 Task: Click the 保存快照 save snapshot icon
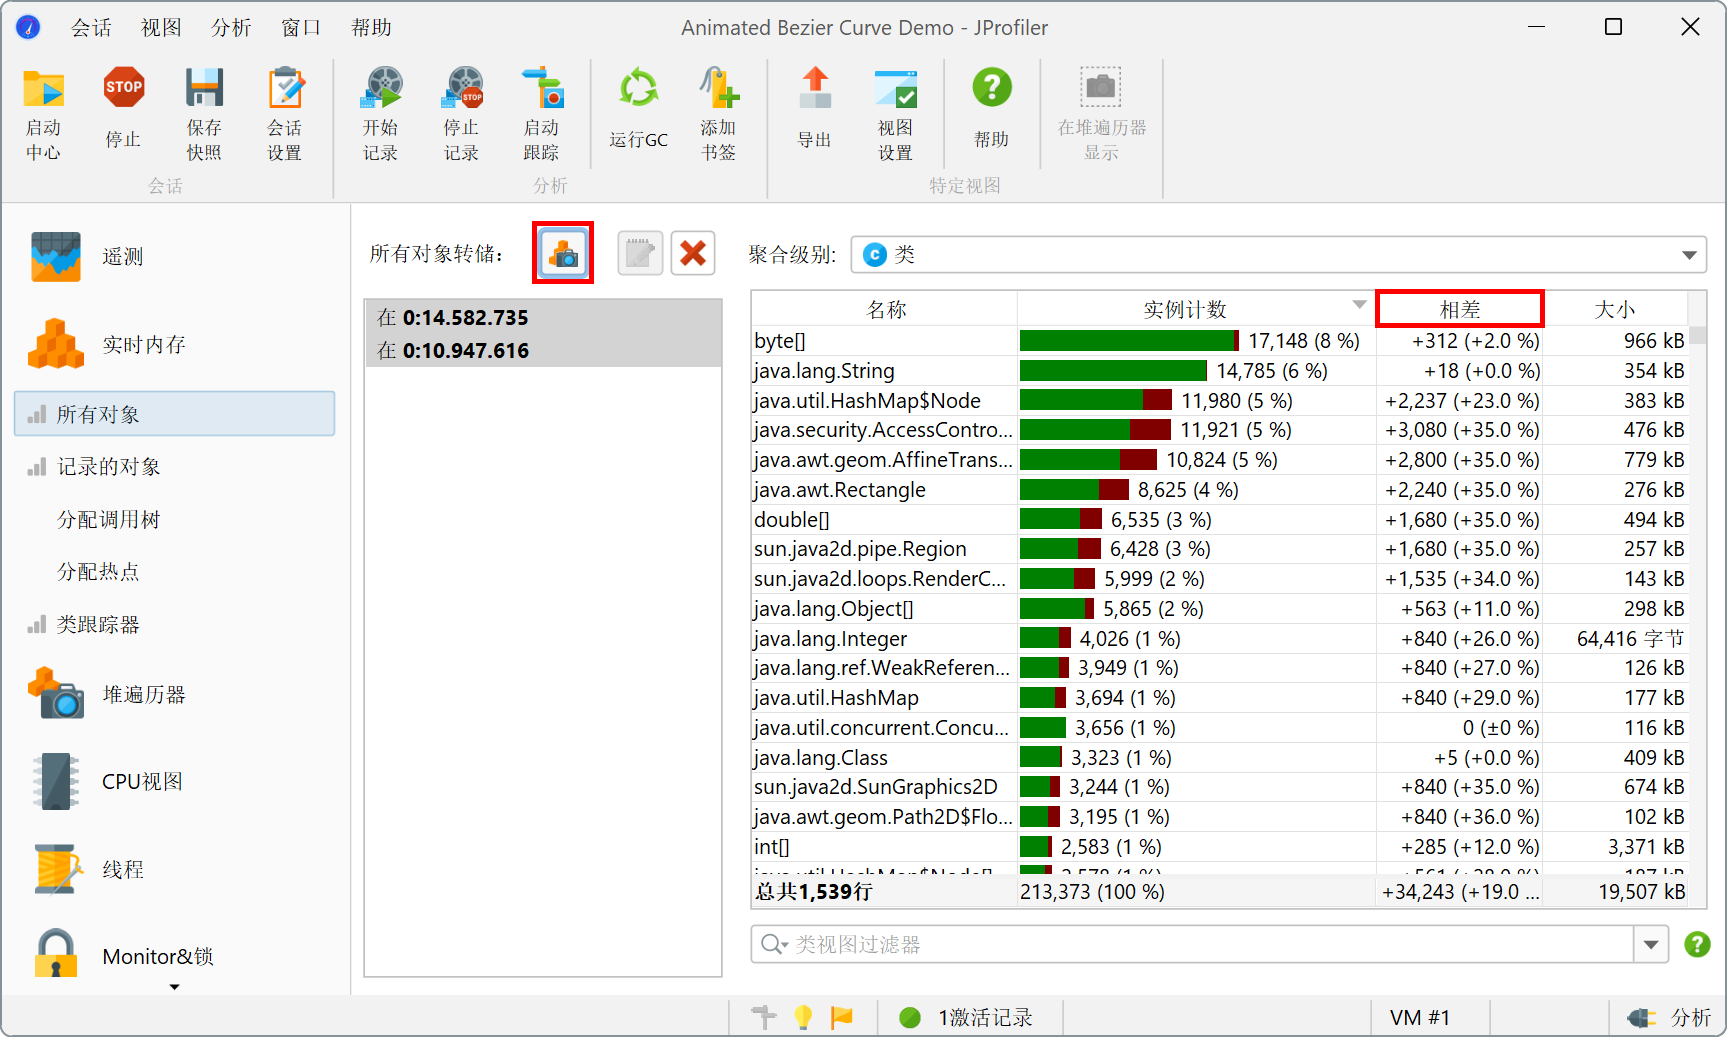(204, 88)
